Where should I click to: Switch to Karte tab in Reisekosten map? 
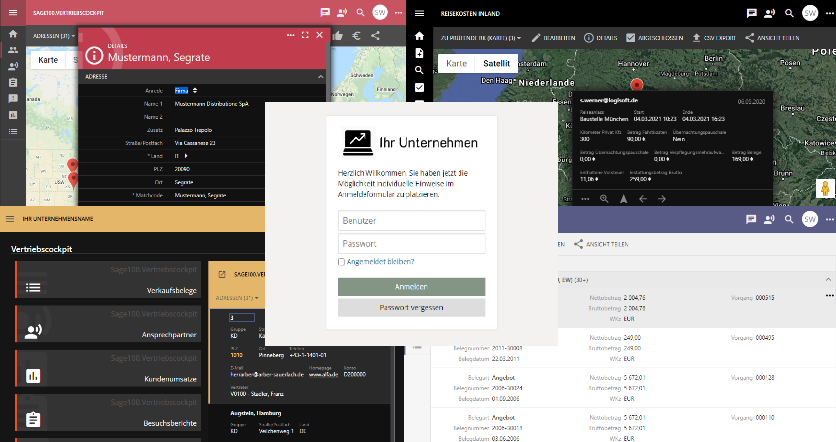click(x=456, y=63)
